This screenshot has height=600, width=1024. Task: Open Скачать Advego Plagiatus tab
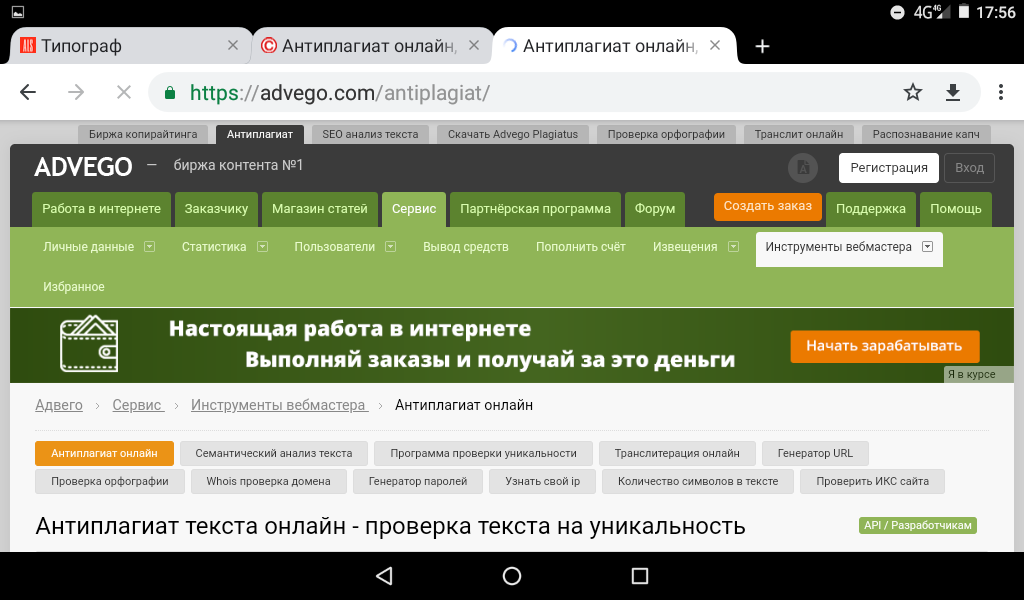pos(513,134)
